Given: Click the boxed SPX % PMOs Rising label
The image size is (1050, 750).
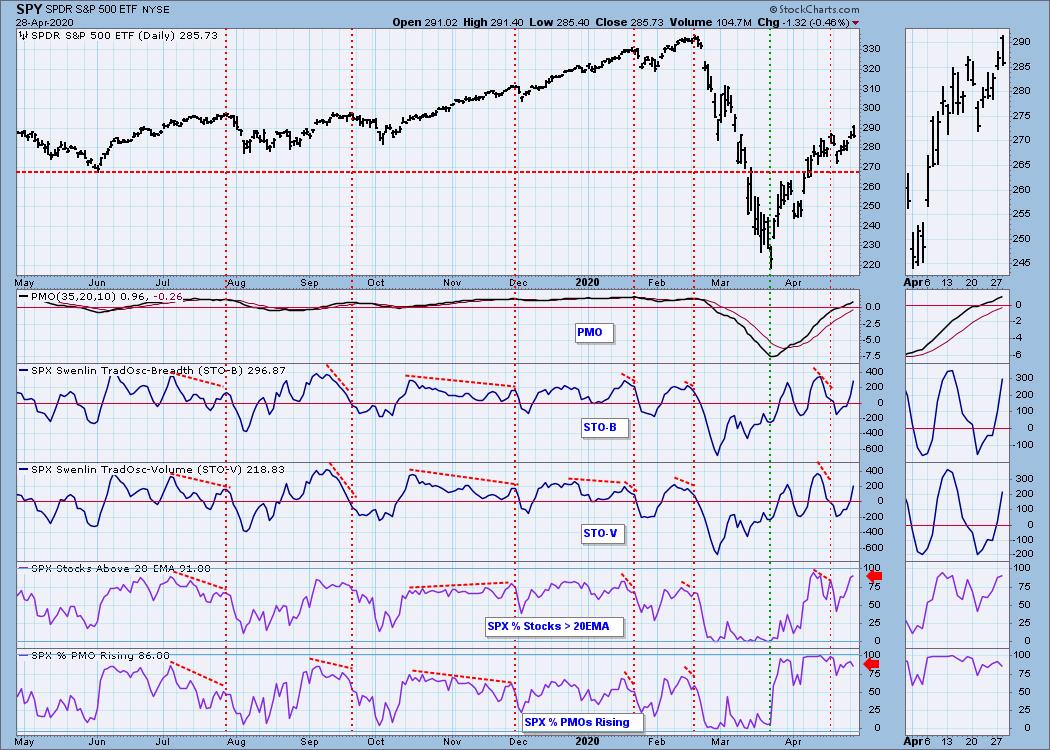Looking at the screenshot, I should 583,723.
